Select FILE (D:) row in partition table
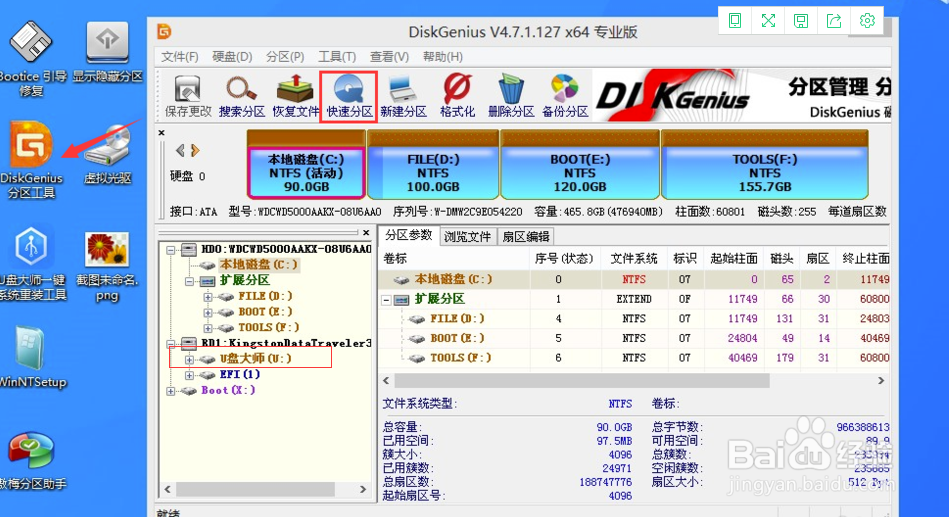Screen dimensions: 949x517 click(x=635, y=319)
